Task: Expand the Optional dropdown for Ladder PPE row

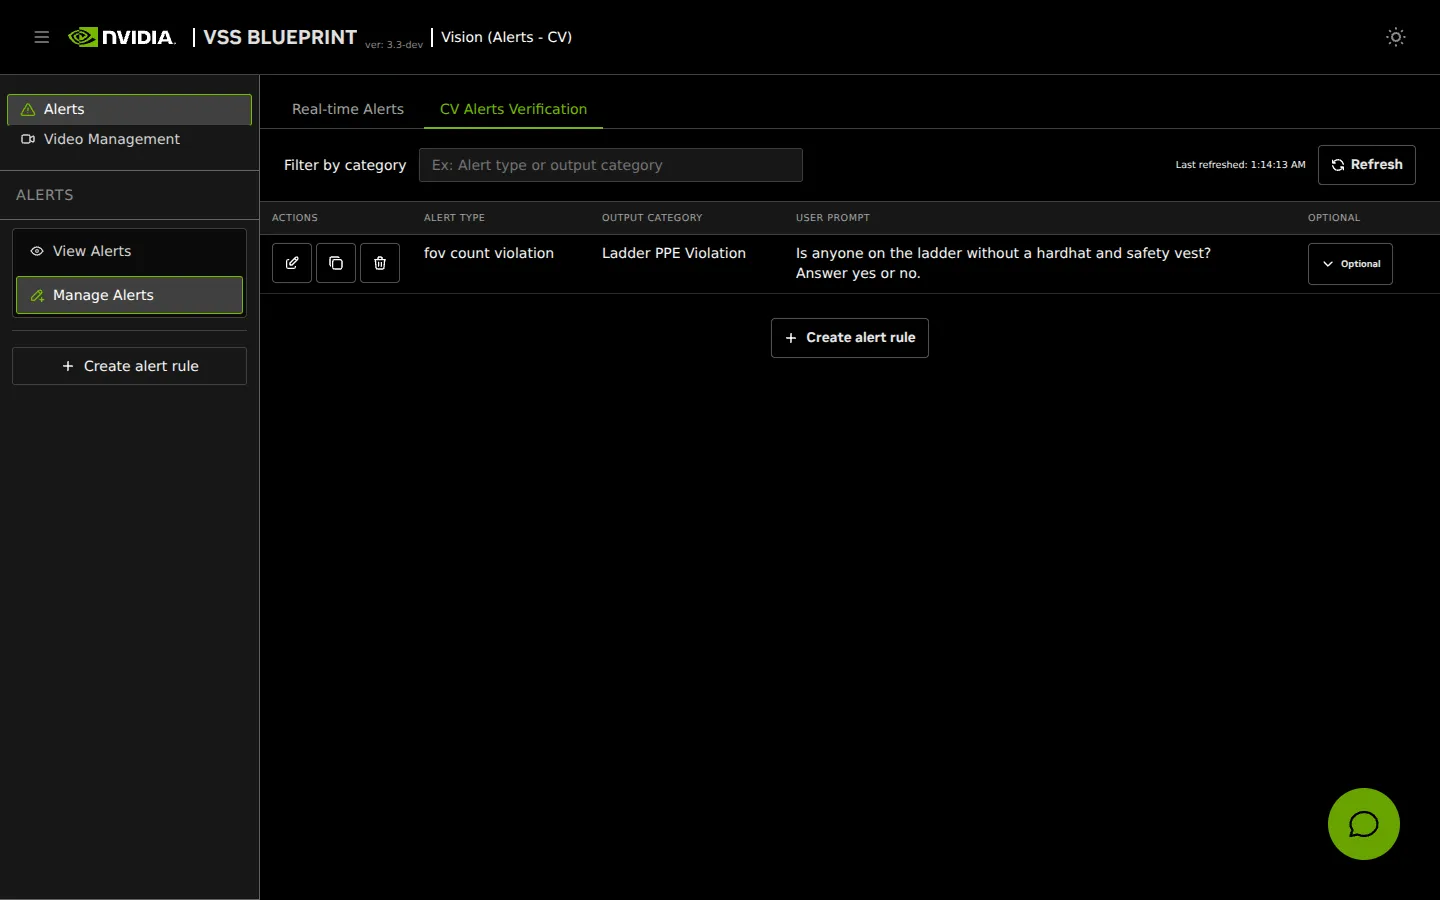Action: point(1350,264)
